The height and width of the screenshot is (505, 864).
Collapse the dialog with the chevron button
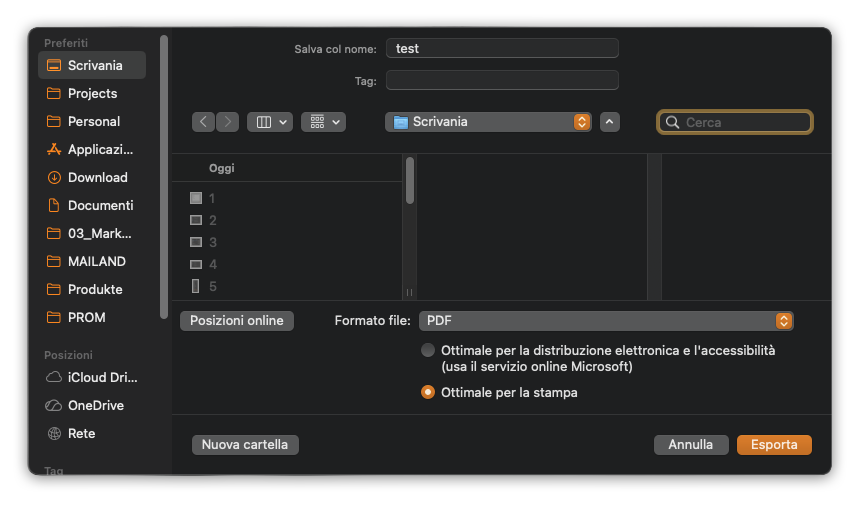coord(610,122)
